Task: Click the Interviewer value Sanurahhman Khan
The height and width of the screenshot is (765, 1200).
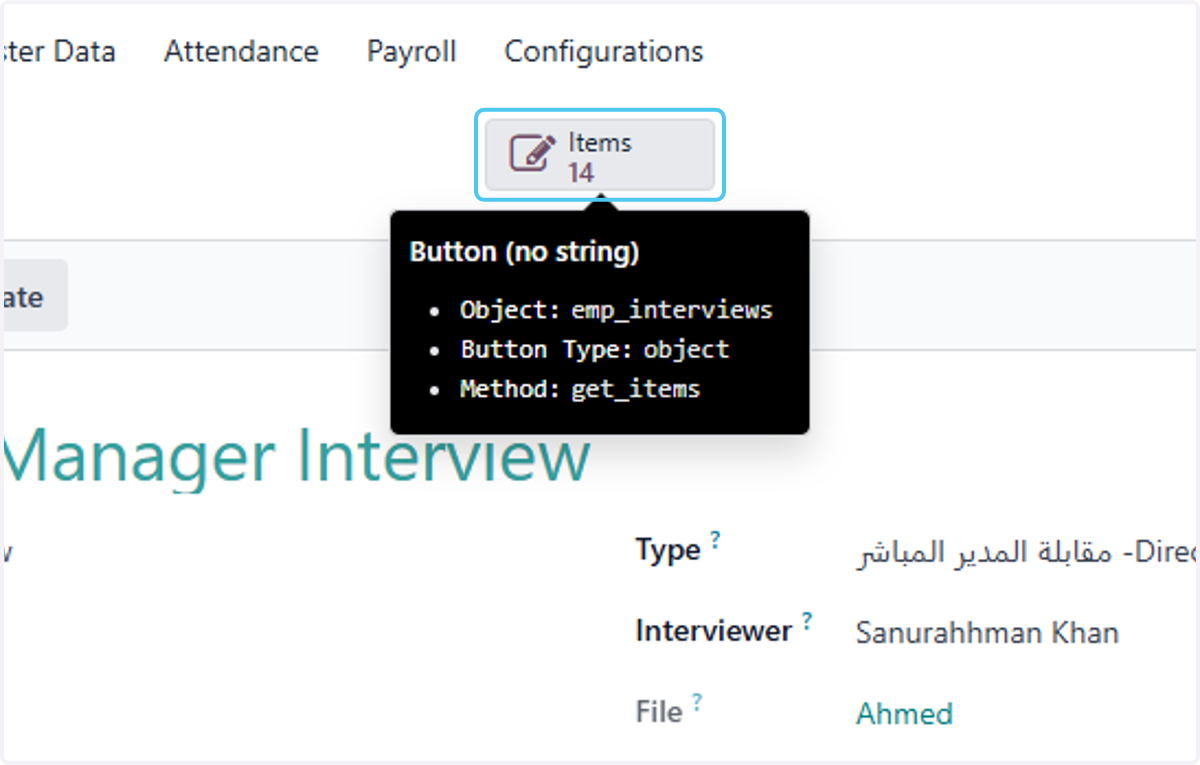Action: coord(987,632)
